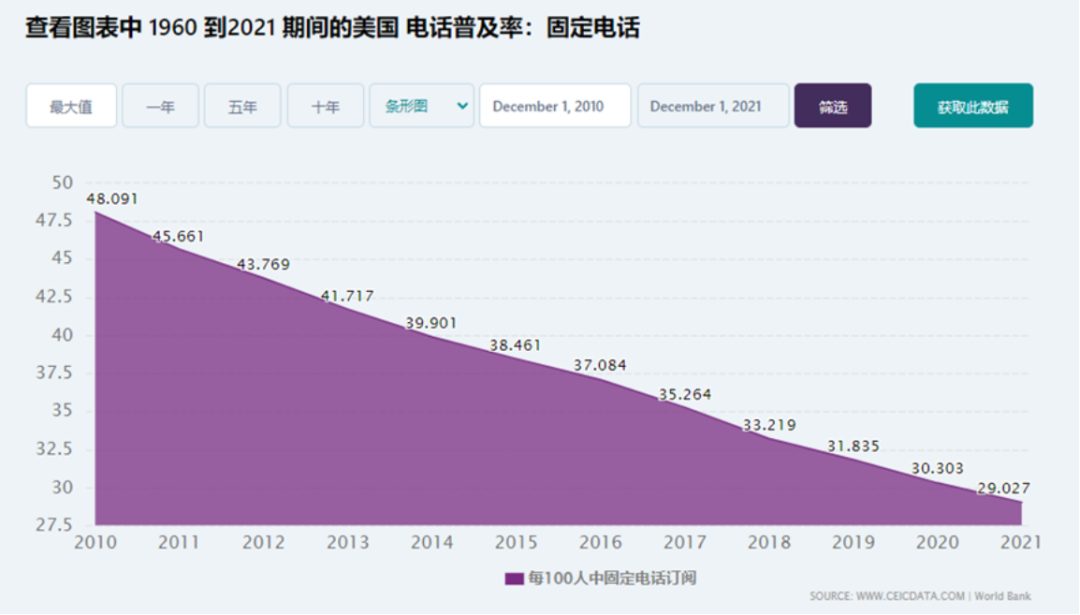The width and height of the screenshot is (1080, 615).
Task: Click the 31.835 data label
Action: click(853, 446)
